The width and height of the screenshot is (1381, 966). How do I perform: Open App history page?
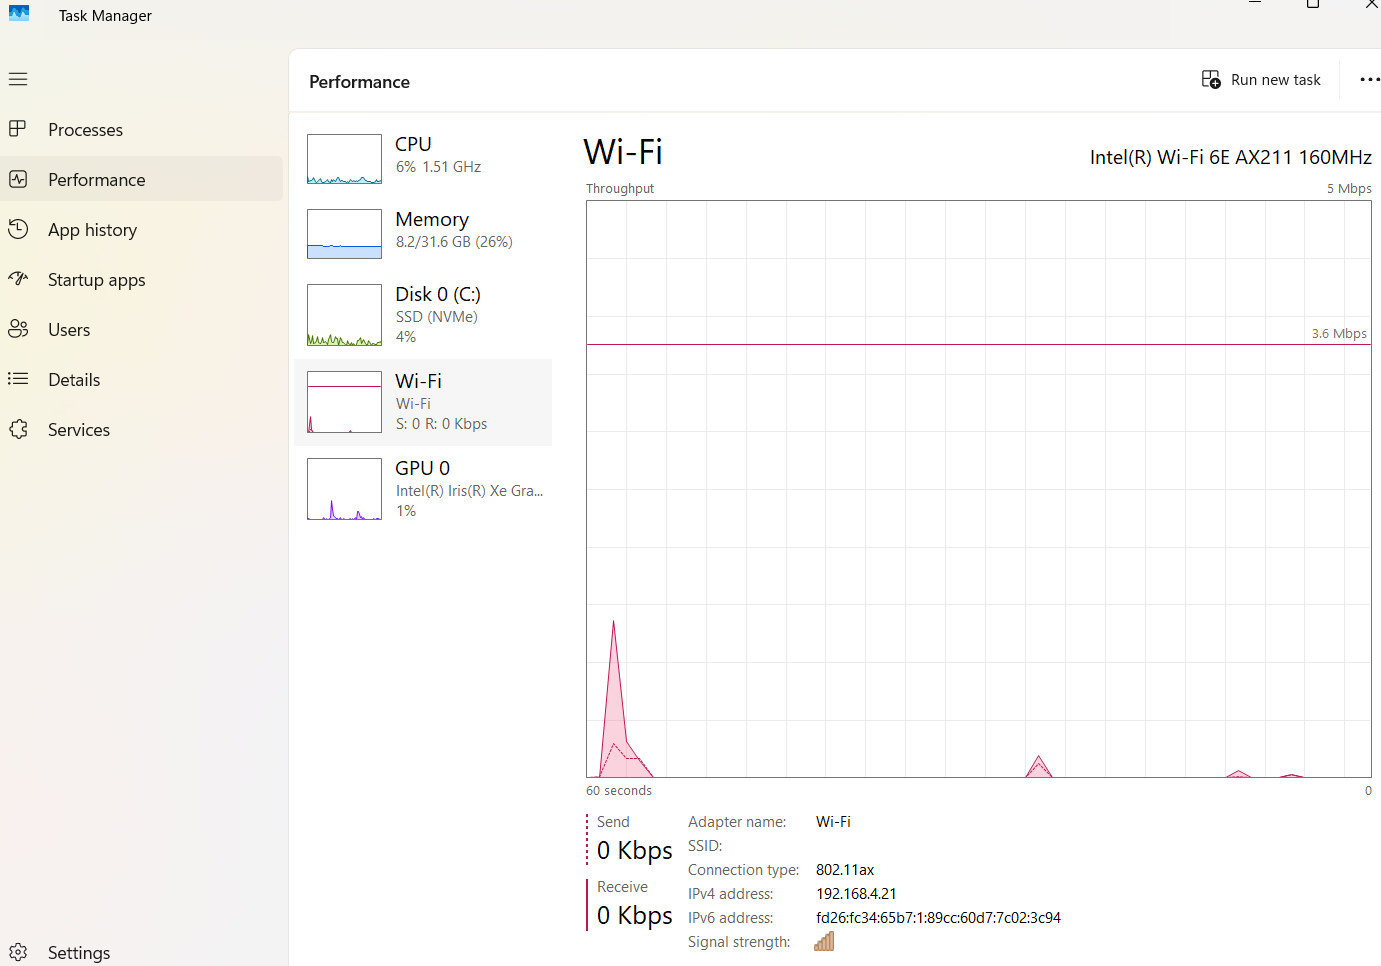coord(141,229)
